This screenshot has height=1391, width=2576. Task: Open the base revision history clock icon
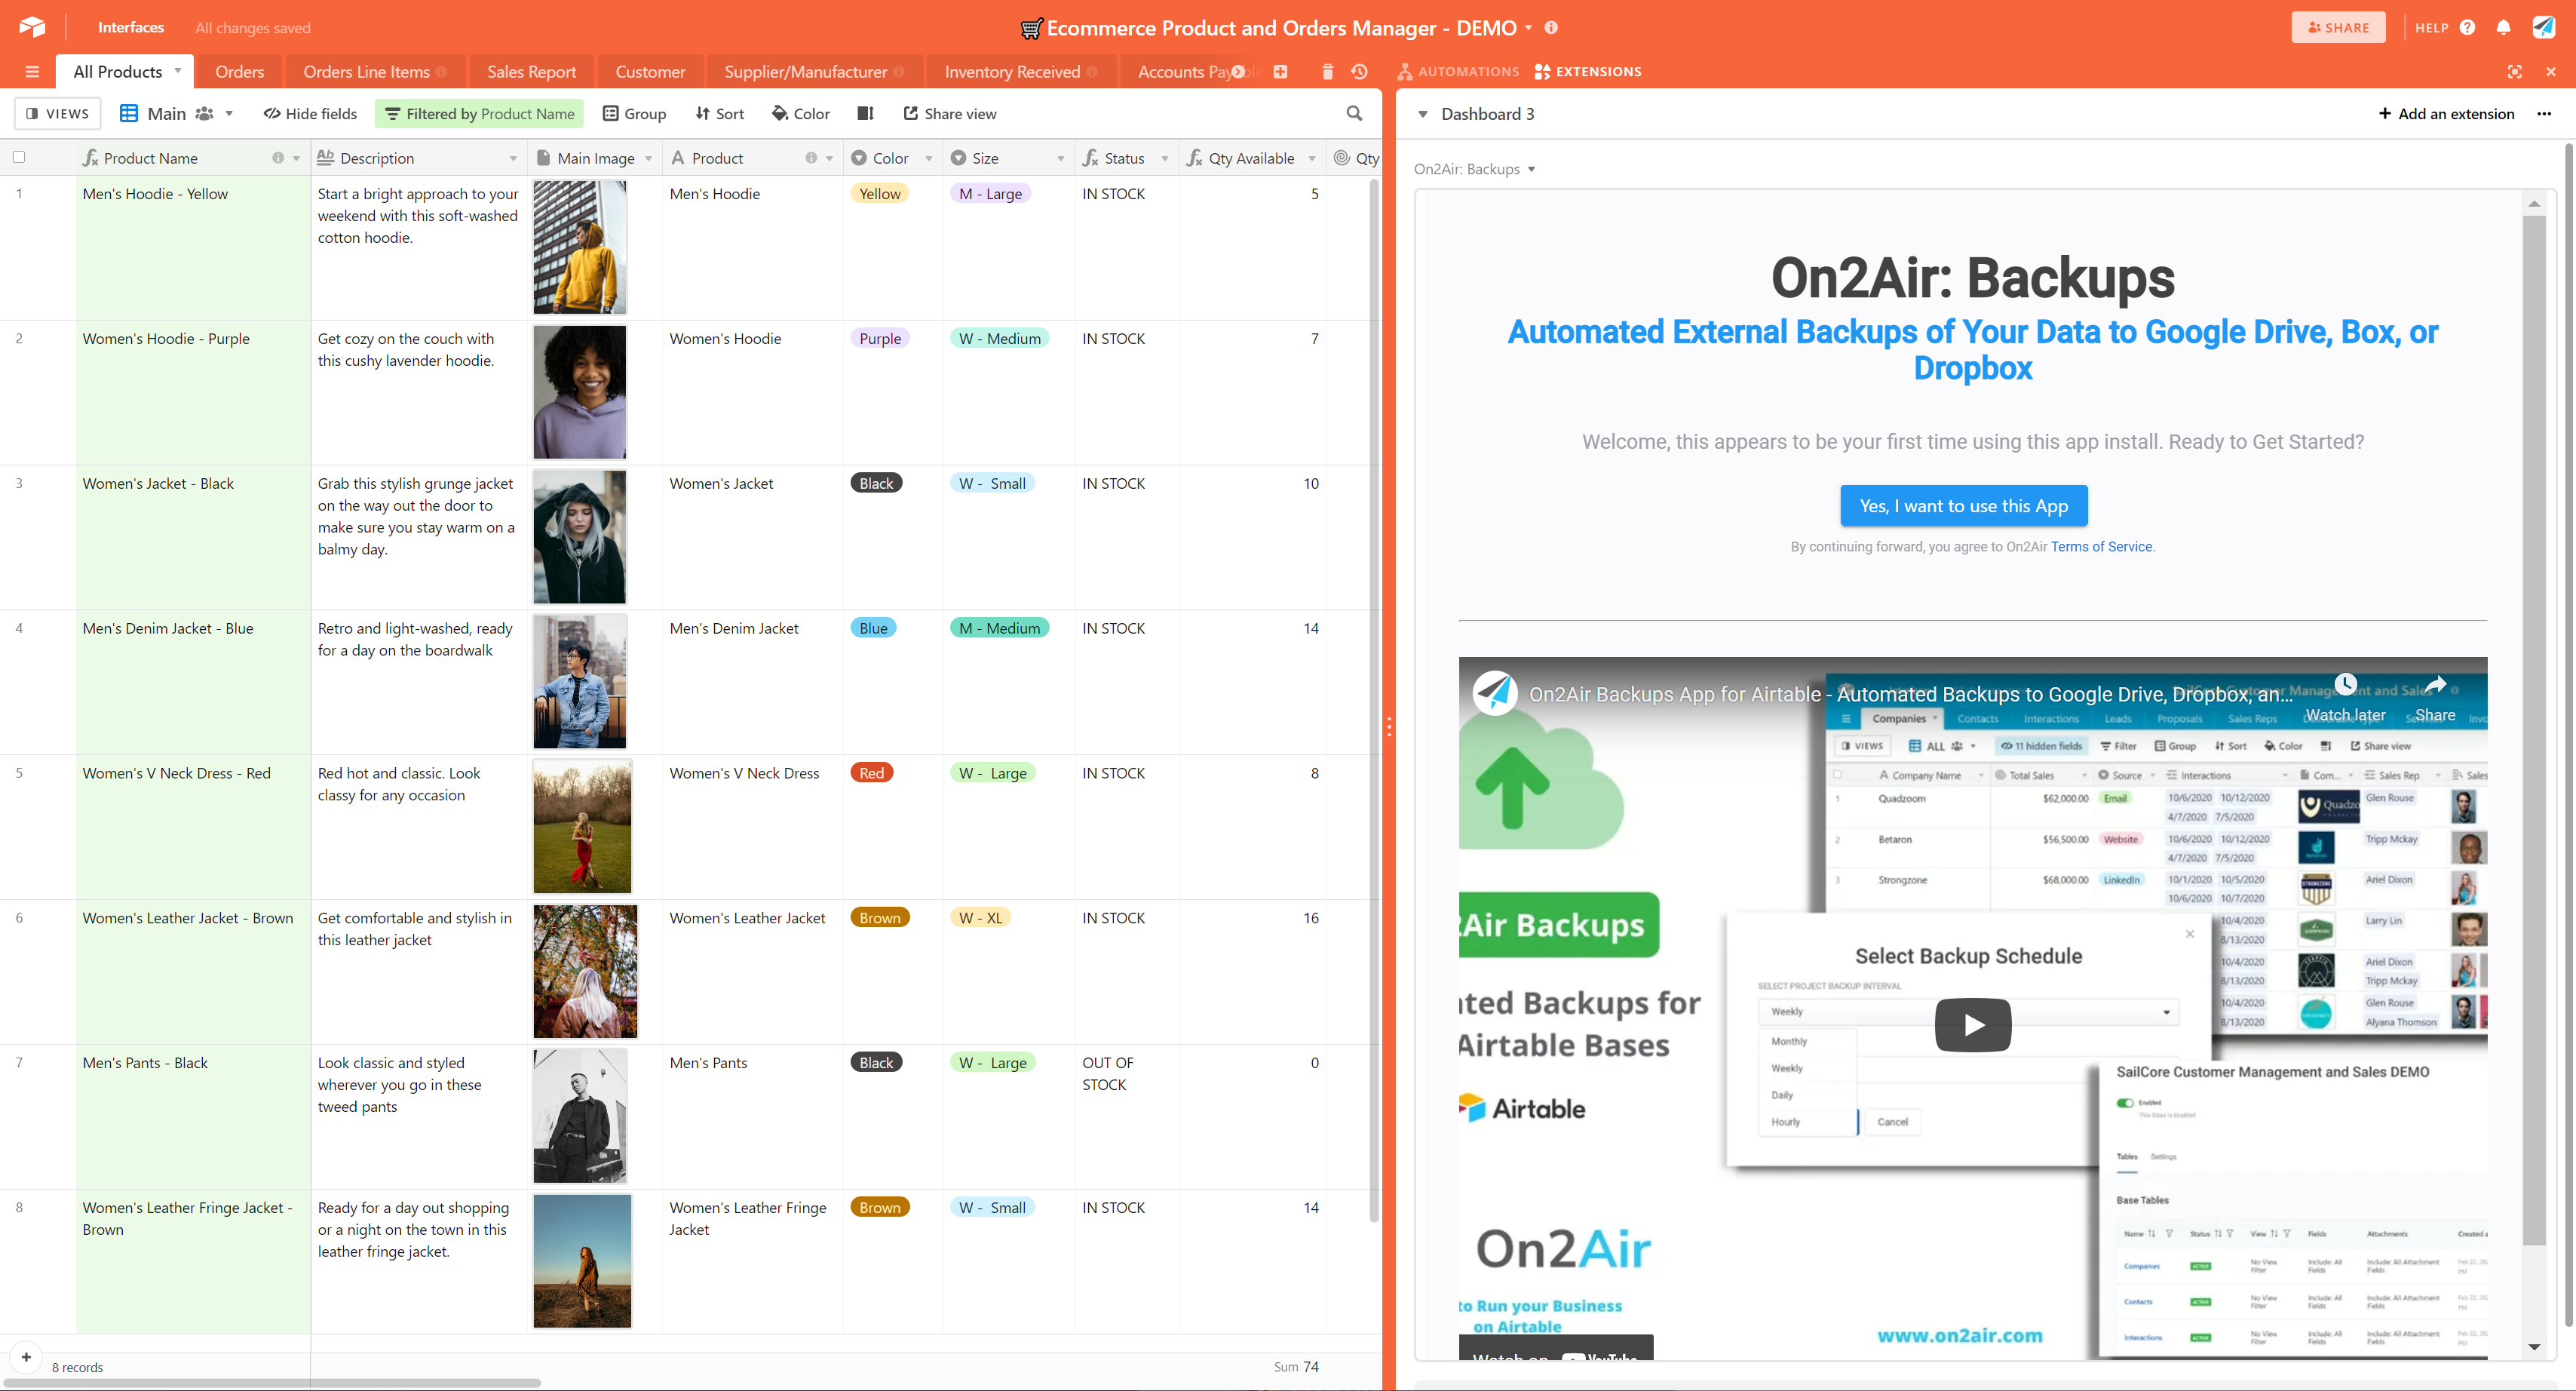[1358, 71]
